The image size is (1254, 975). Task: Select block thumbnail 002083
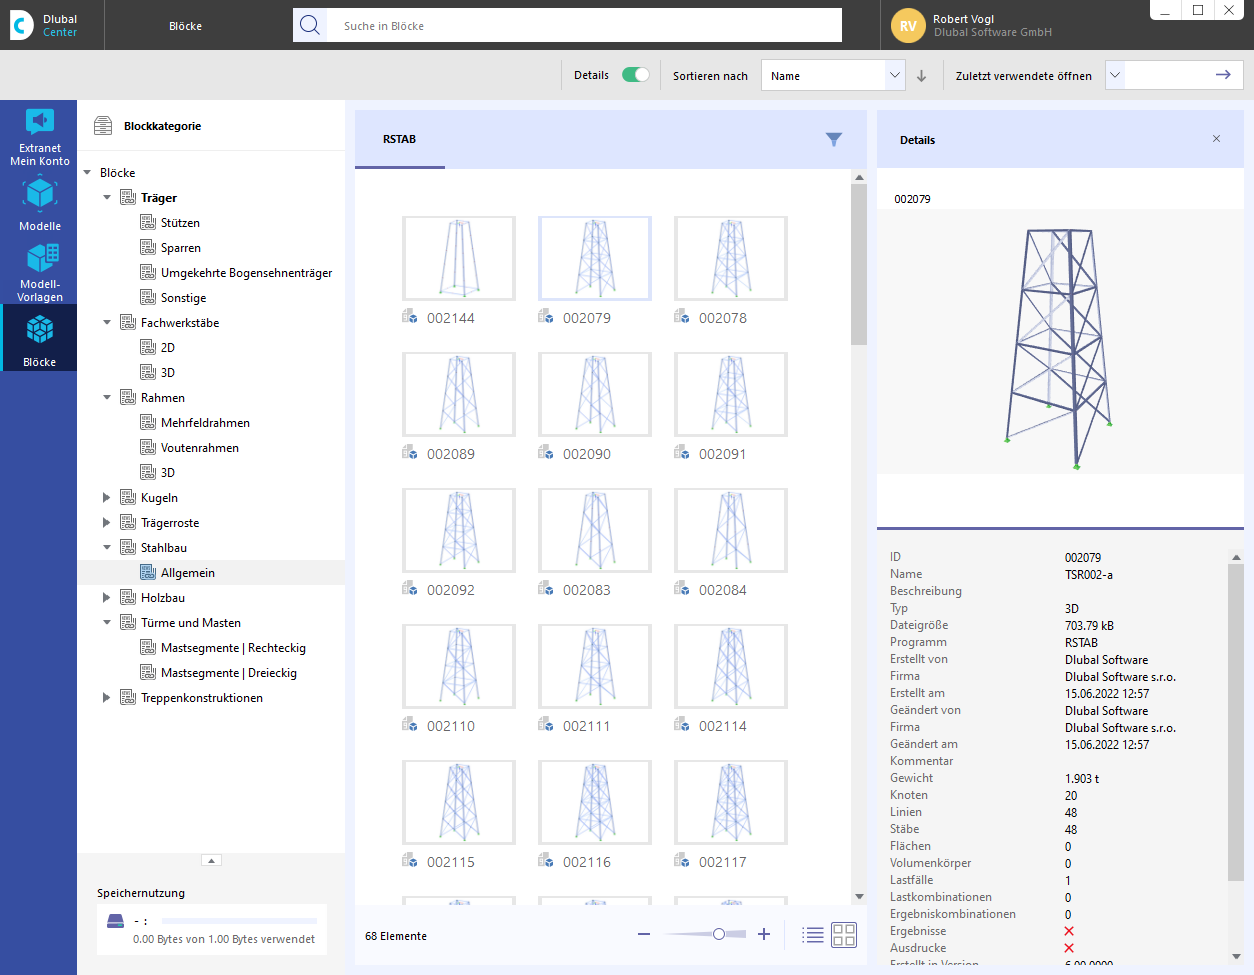tap(595, 530)
